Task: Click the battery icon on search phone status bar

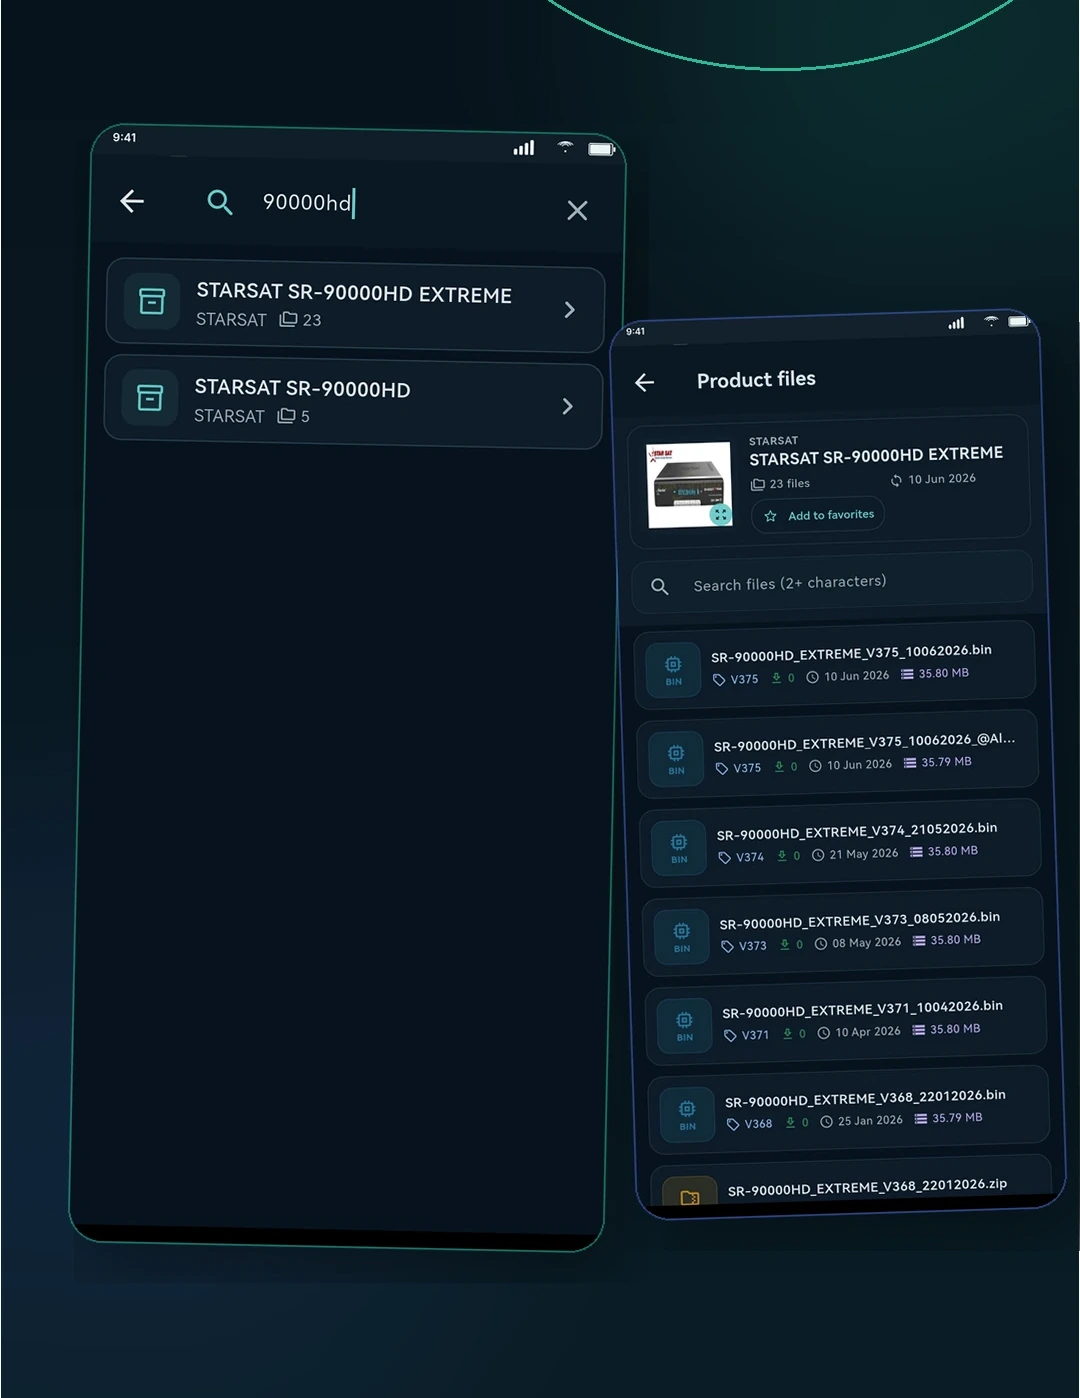Action: 601,149
